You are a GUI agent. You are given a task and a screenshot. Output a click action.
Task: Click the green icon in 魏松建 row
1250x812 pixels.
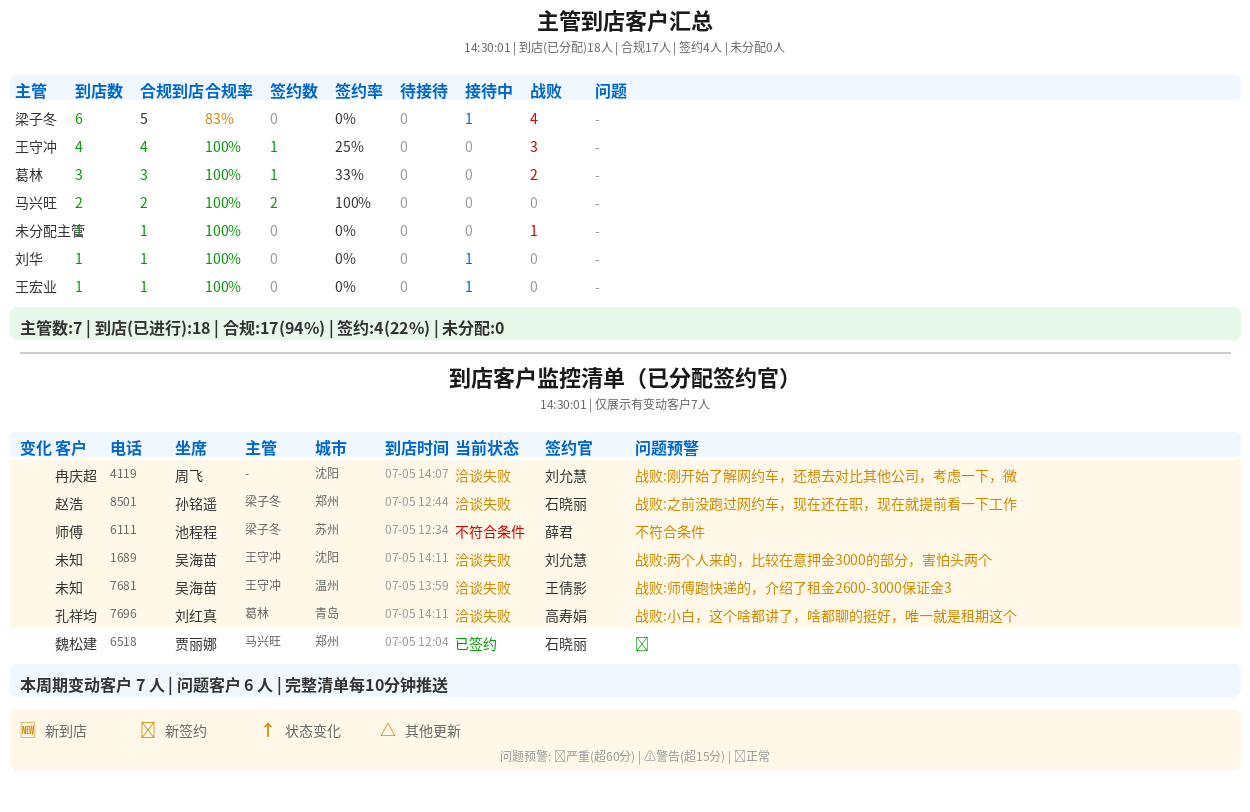pos(642,644)
